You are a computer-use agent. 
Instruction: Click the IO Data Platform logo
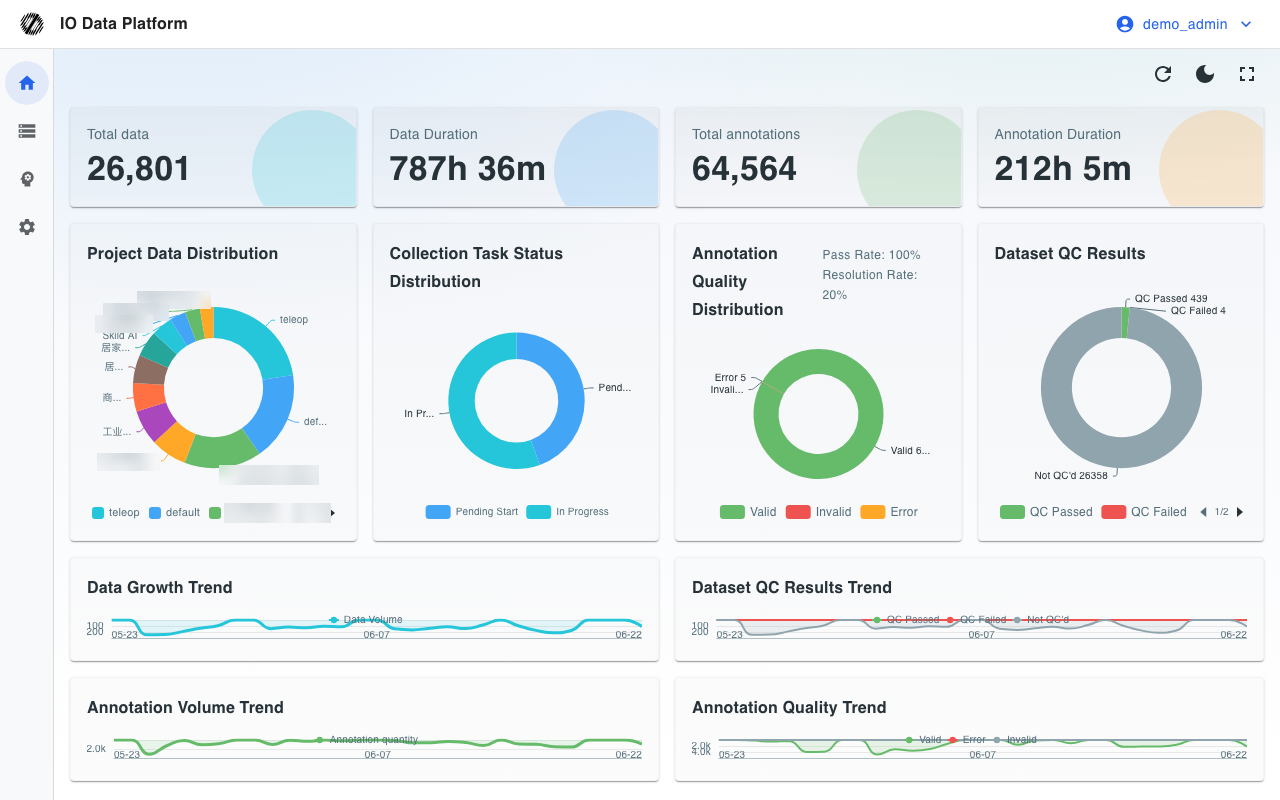coord(33,24)
